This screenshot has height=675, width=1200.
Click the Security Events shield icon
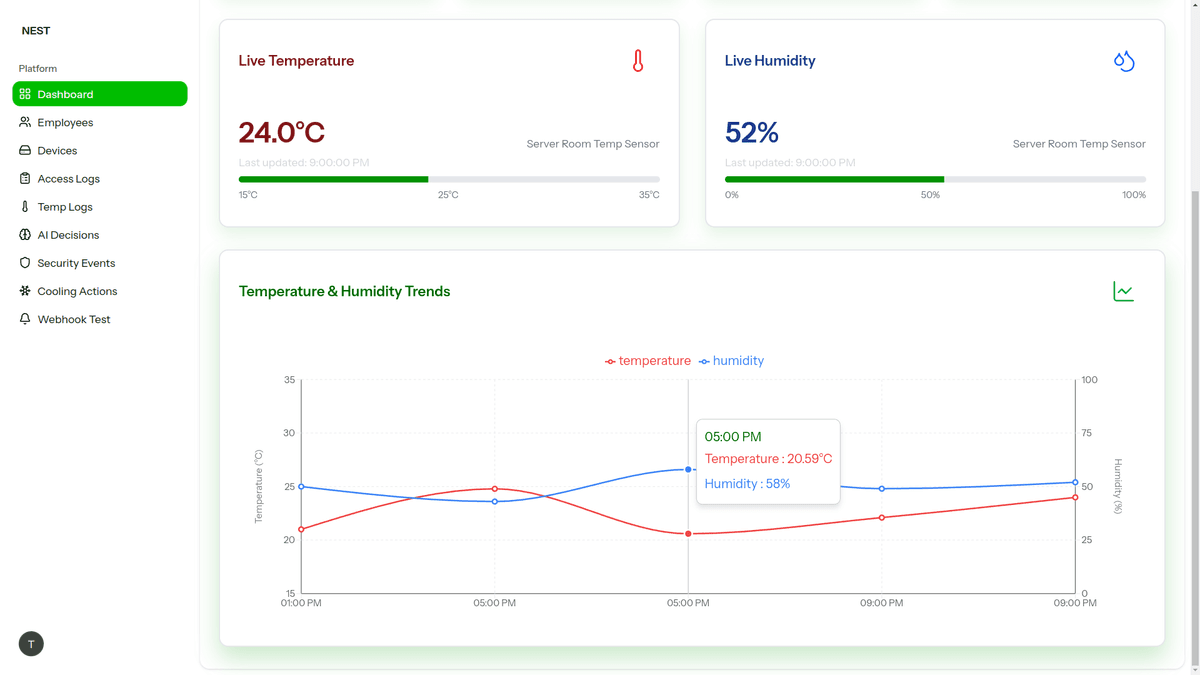coord(25,263)
